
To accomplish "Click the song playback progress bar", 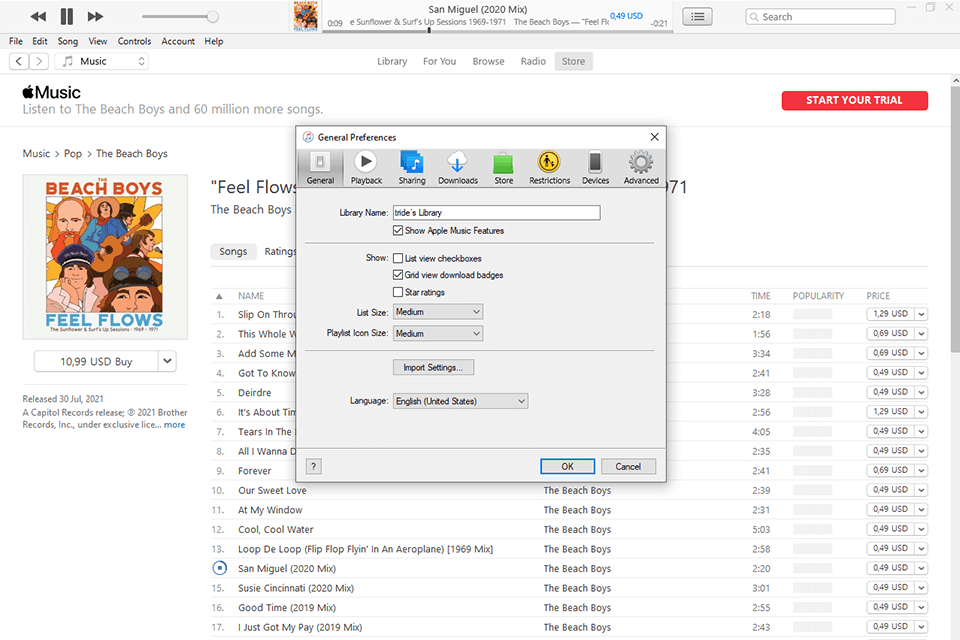I will (498, 31).
